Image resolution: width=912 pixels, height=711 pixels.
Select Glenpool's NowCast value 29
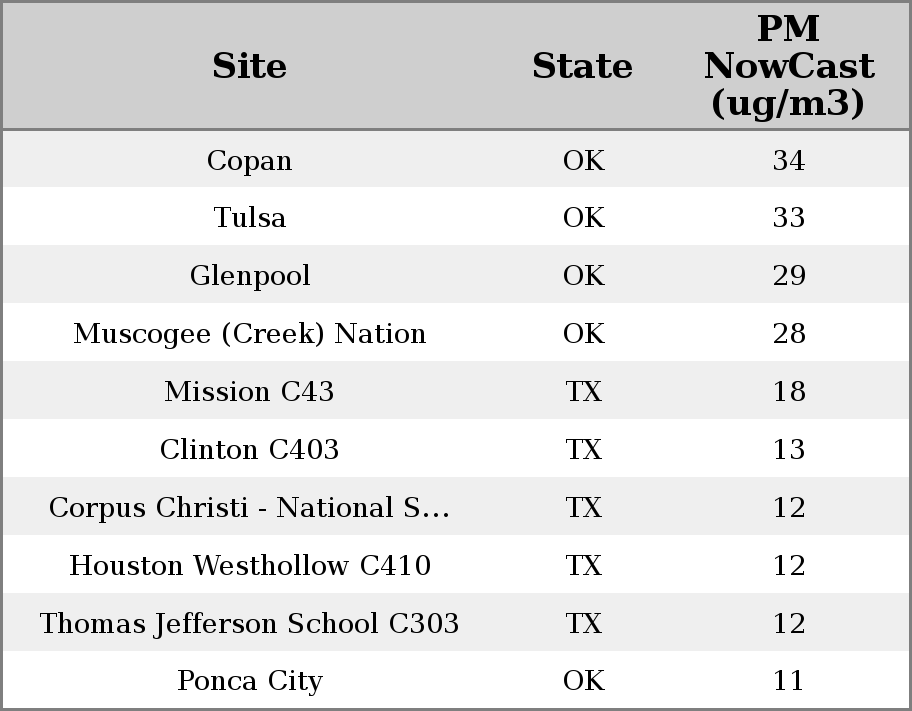click(x=788, y=276)
